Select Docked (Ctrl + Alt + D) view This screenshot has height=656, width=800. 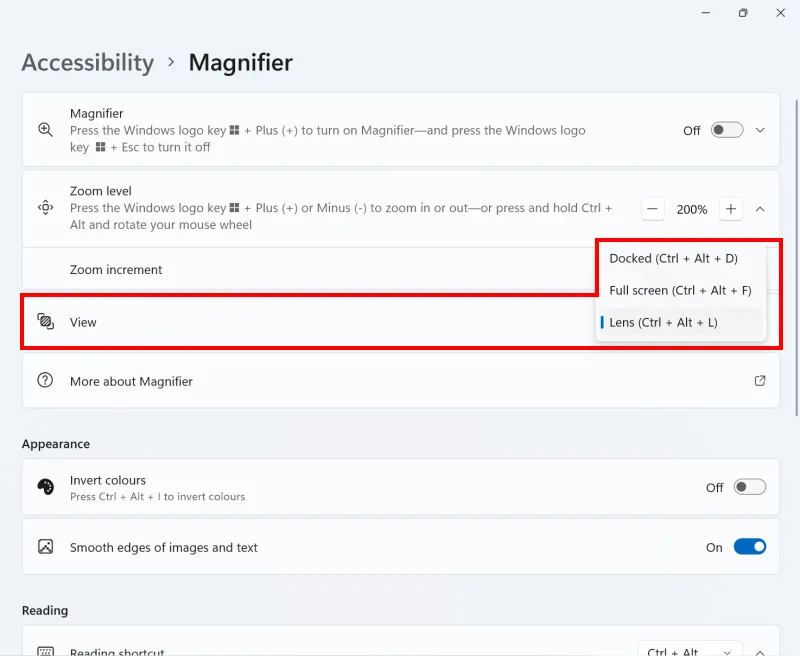coord(673,258)
